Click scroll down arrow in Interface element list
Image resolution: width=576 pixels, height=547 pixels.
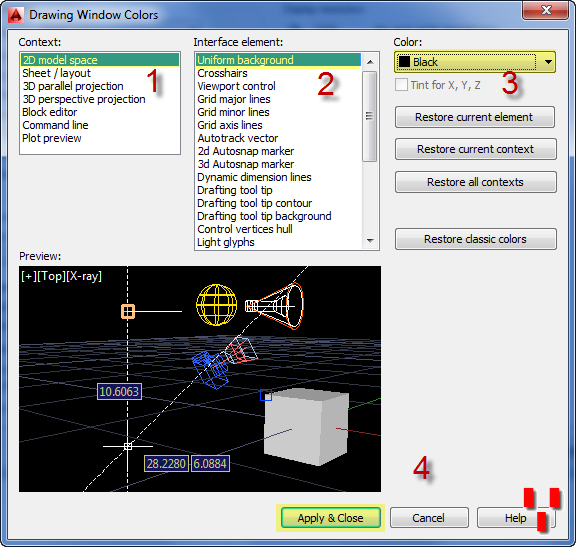(370, 241)
